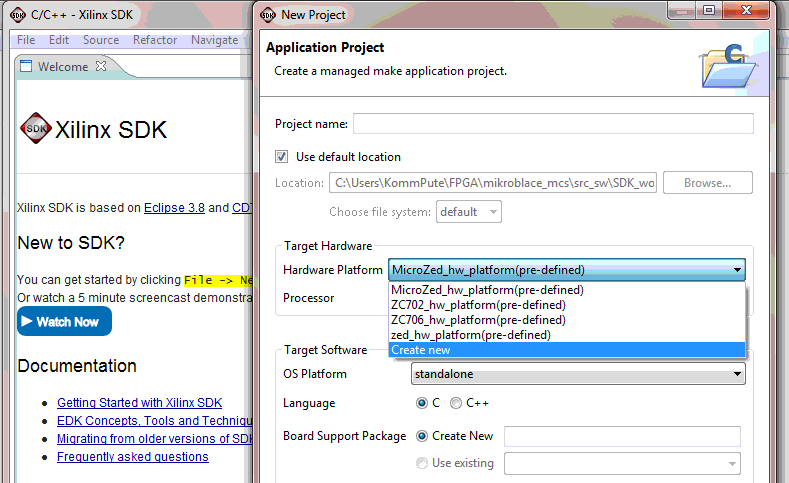789x483 pixels.
Task: Collapse the Hardware Platform dropdown
Action: point(737,270)
